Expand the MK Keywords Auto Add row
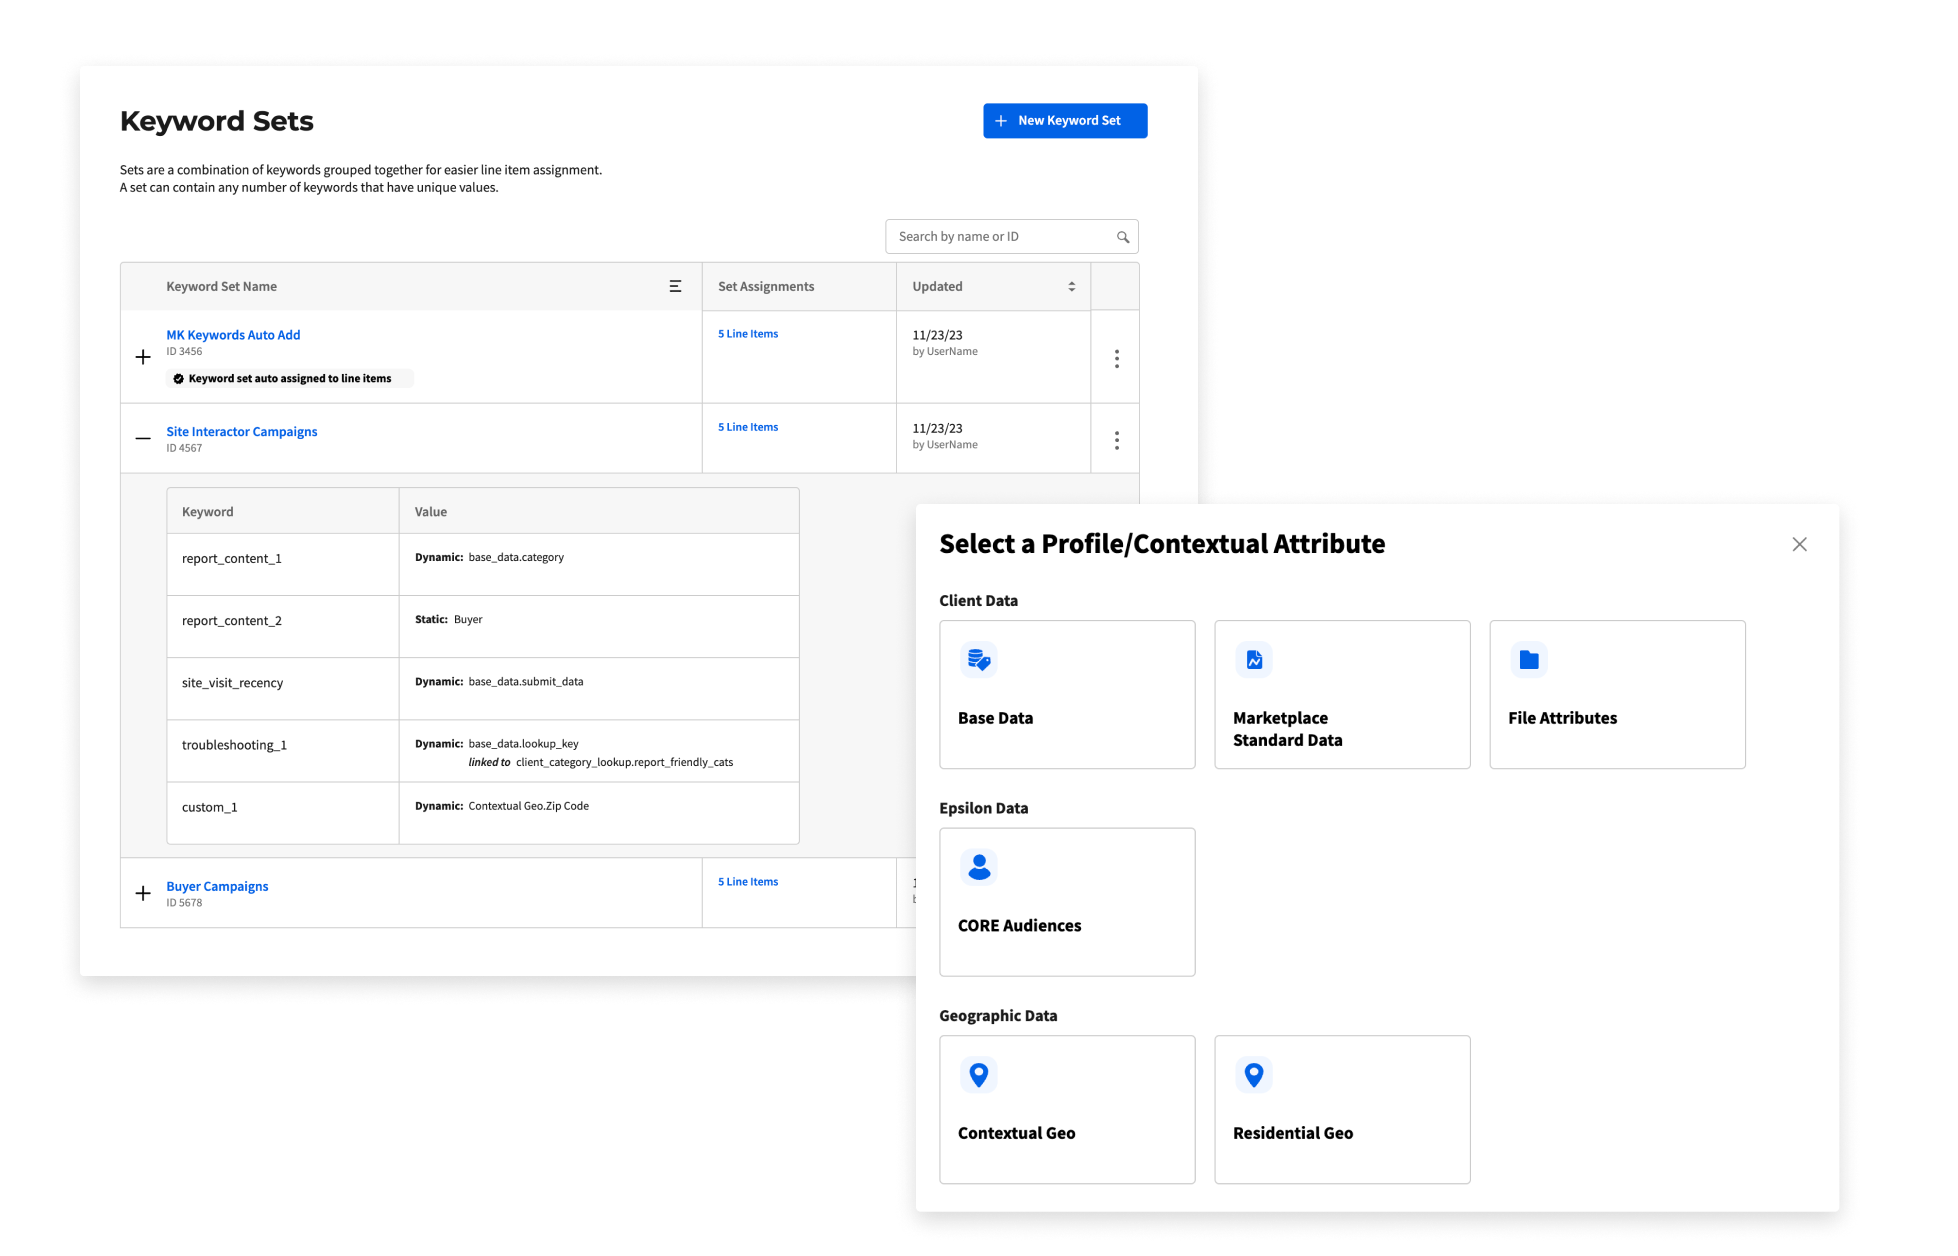 coord(143,357)
